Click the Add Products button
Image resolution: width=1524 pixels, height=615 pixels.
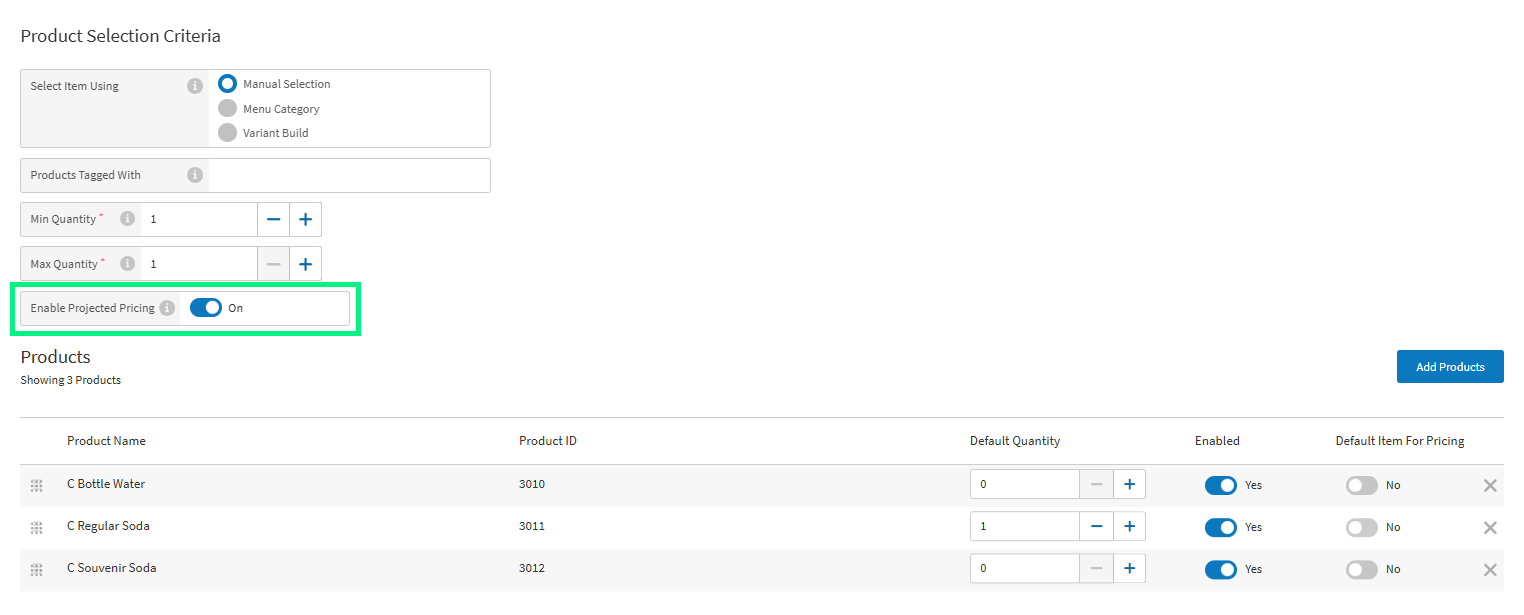tap(1449, 366)
